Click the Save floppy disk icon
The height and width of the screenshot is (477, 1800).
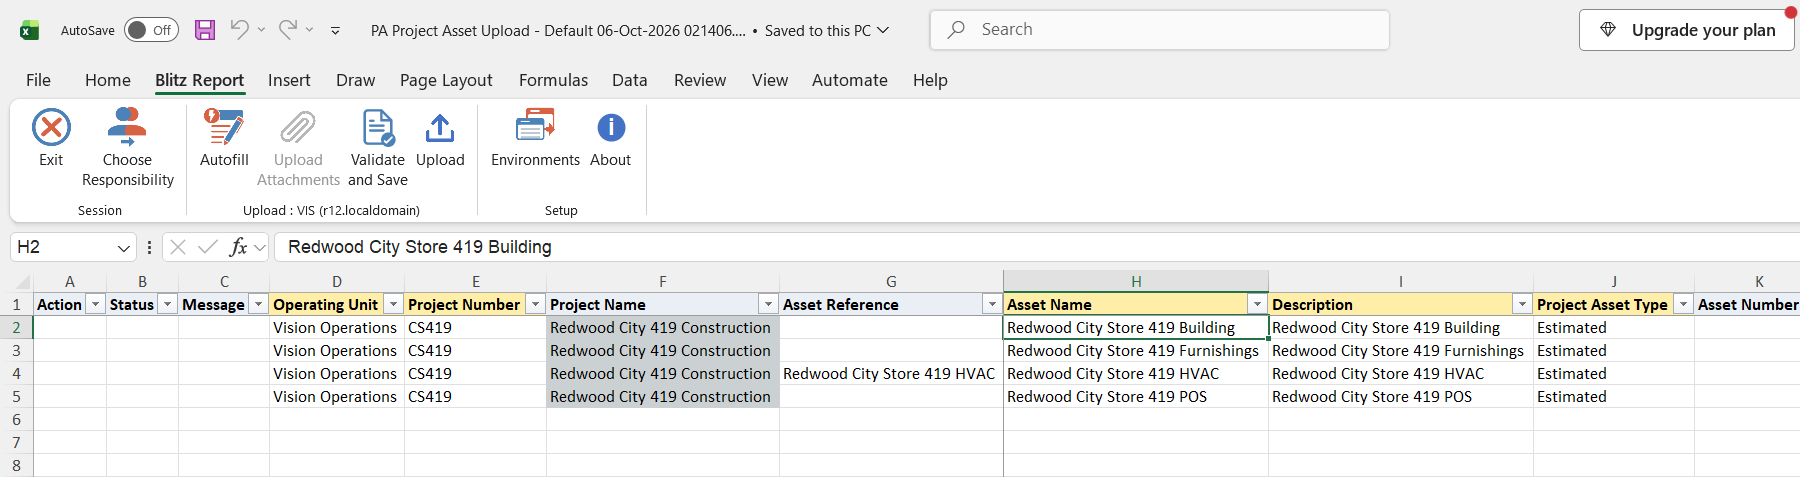click(x=205, y=30)
